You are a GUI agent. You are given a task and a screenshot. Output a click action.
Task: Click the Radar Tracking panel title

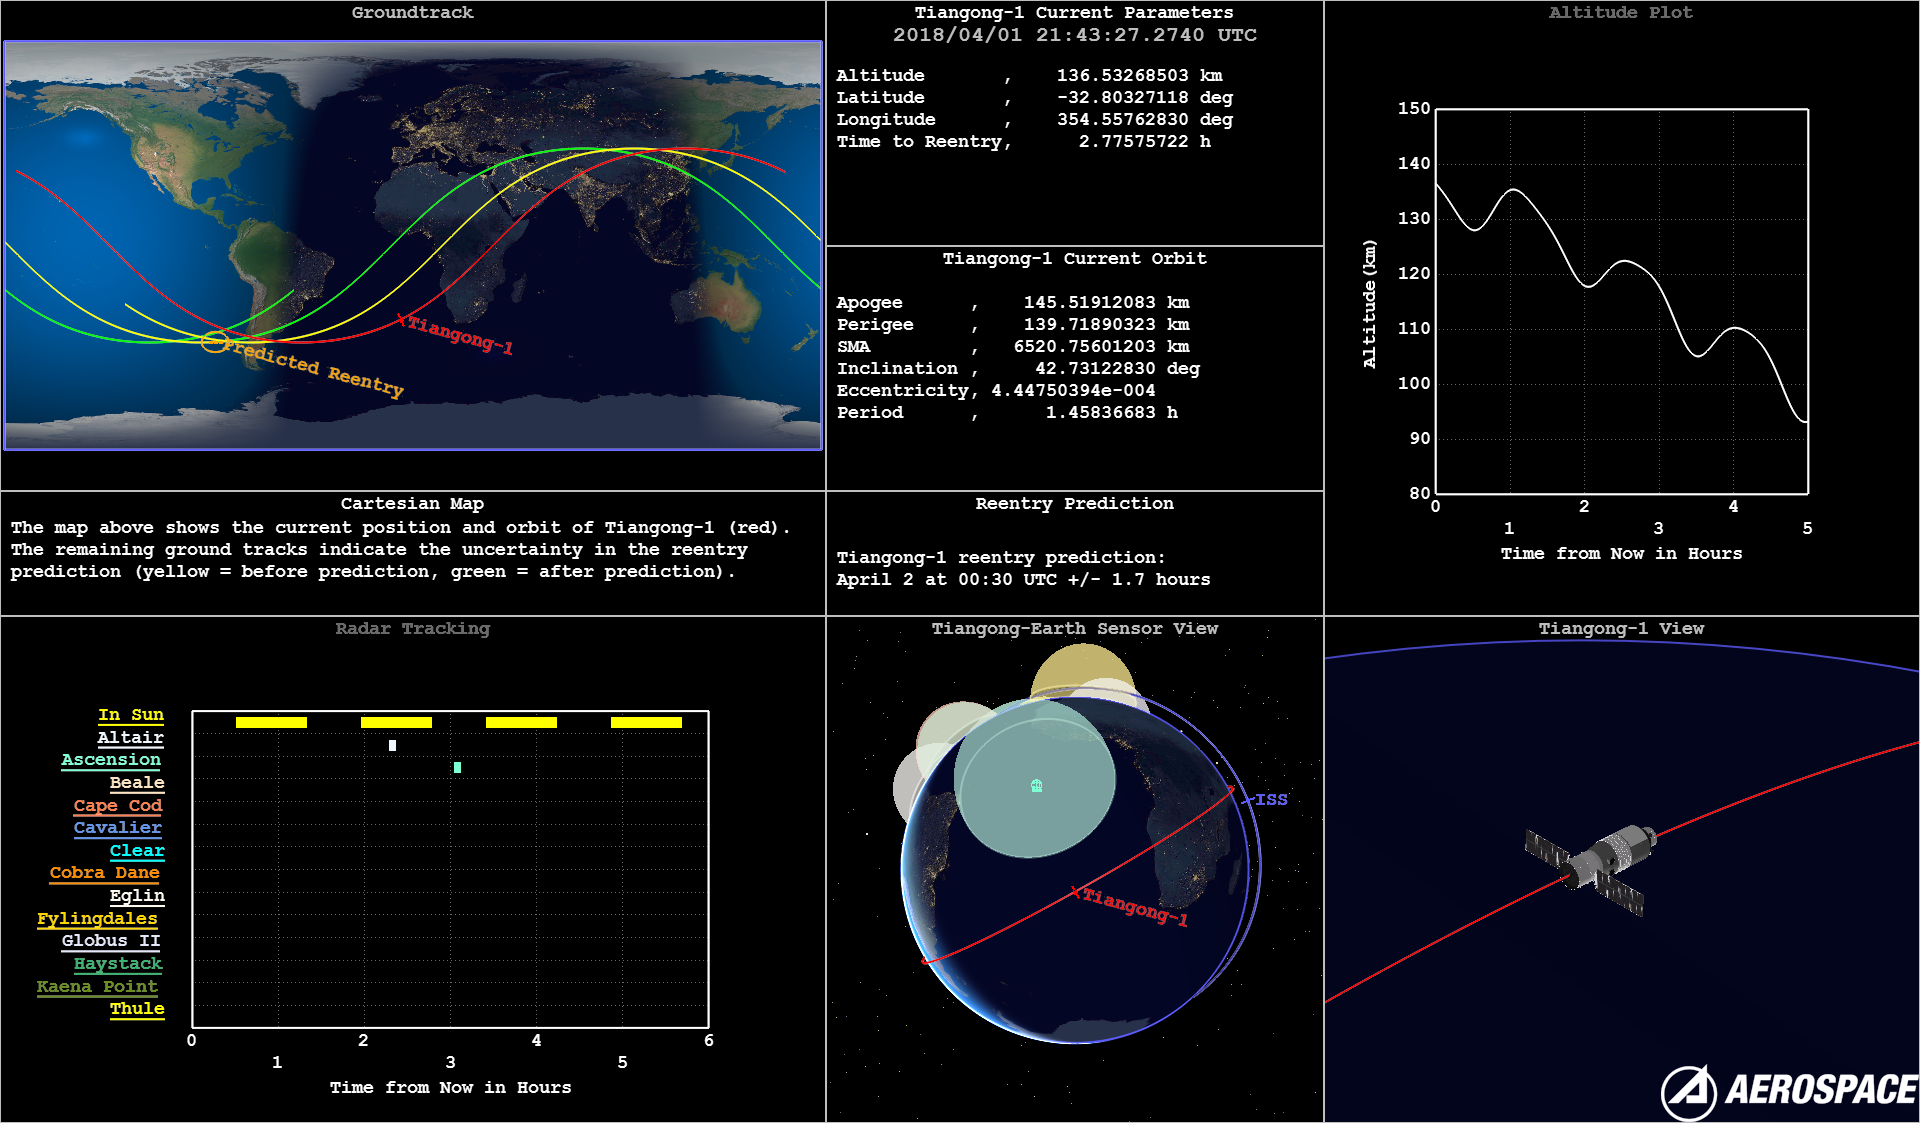tap(412, 628)
